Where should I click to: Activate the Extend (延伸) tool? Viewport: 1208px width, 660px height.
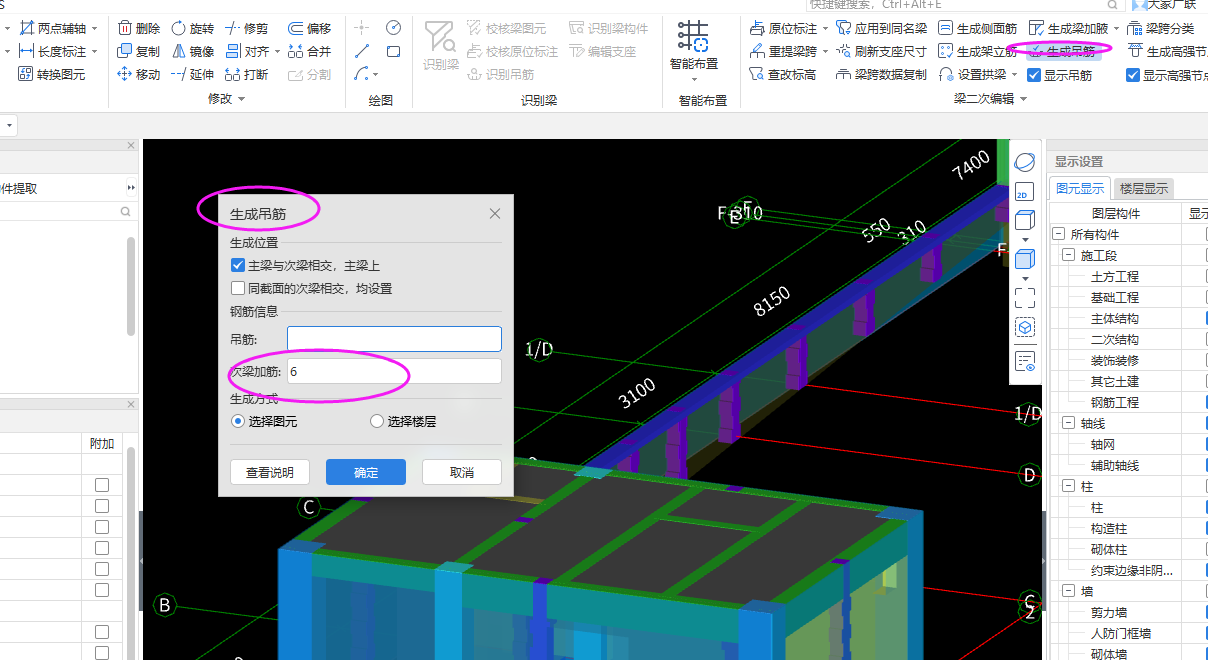(192, 74)
